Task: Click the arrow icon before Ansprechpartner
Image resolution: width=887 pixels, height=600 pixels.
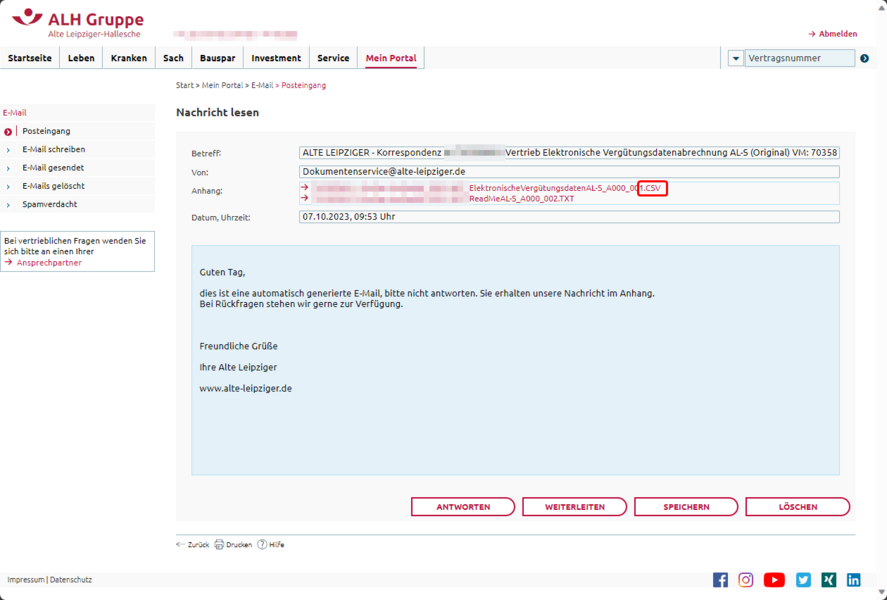Action: (x=8, y=262)
